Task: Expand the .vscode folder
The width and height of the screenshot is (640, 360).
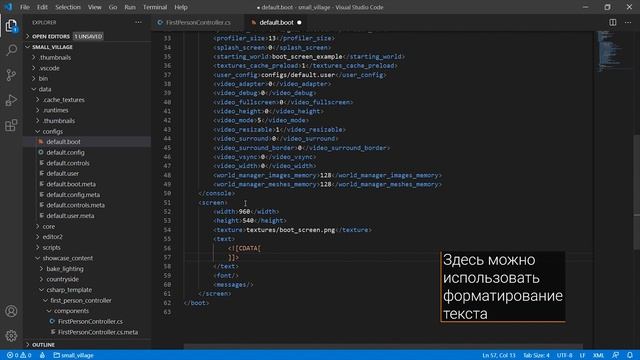Action: coord(49,68)
